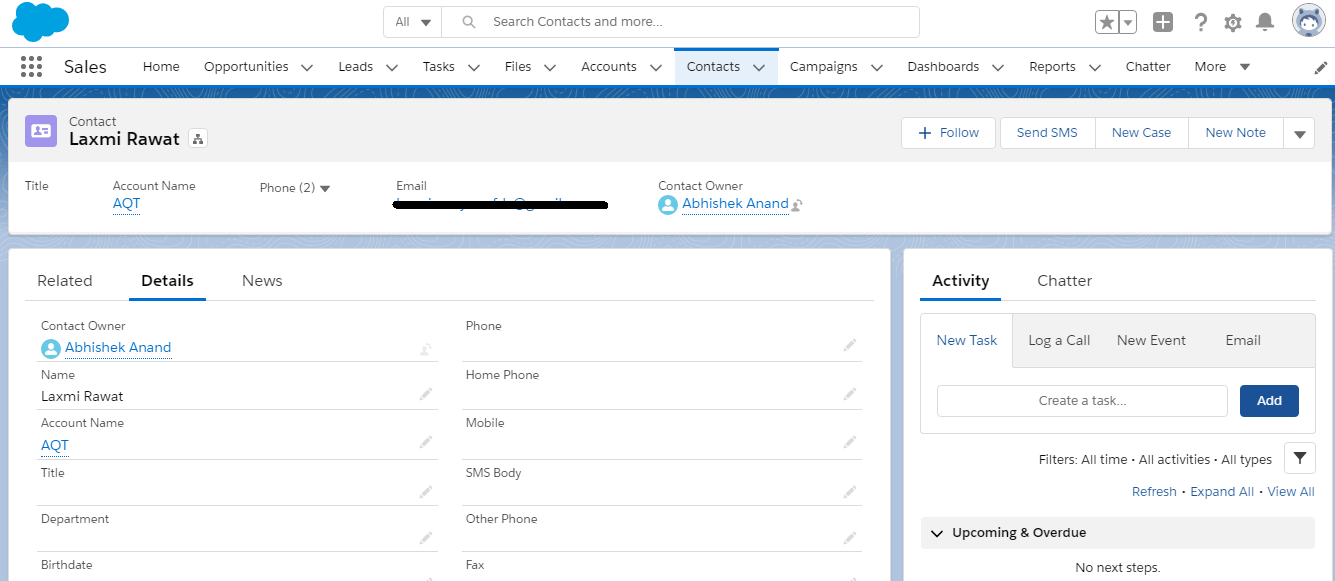Open the App Launcher grid icon
Image resolution: width=1335 pixels, height=581 pixels.
click(31, 67)
